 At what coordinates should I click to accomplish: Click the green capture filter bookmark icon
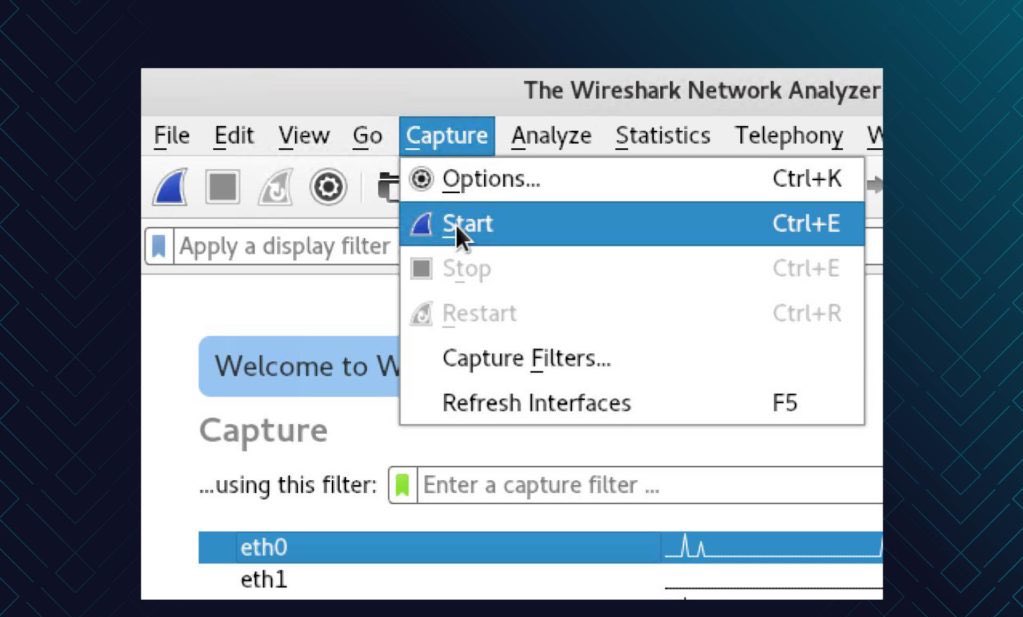(403, 485)
